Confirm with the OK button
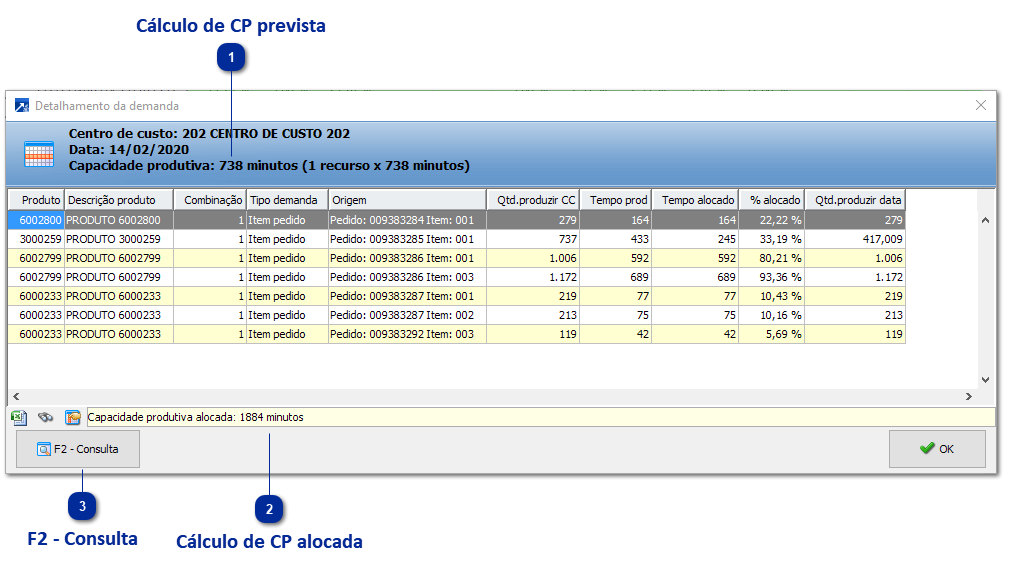Screen dimensions: 1020x570 [937, 449]
